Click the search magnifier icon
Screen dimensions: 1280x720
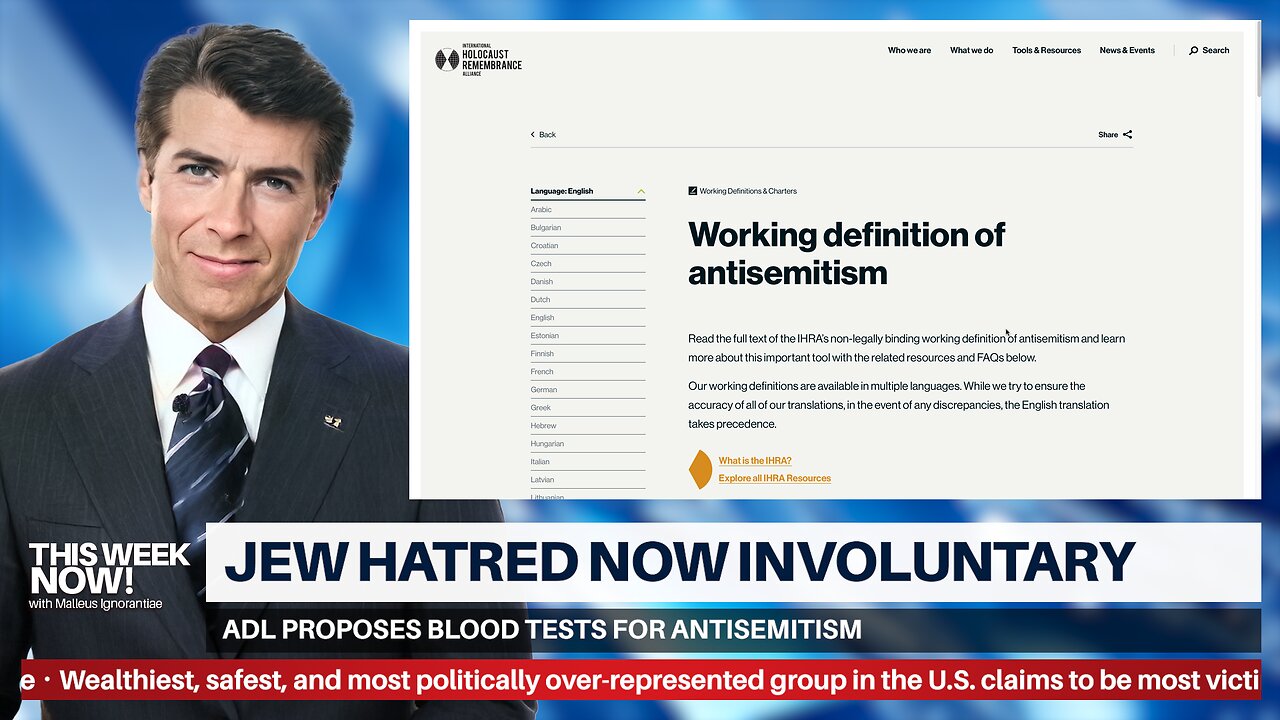coord(1193,50)
